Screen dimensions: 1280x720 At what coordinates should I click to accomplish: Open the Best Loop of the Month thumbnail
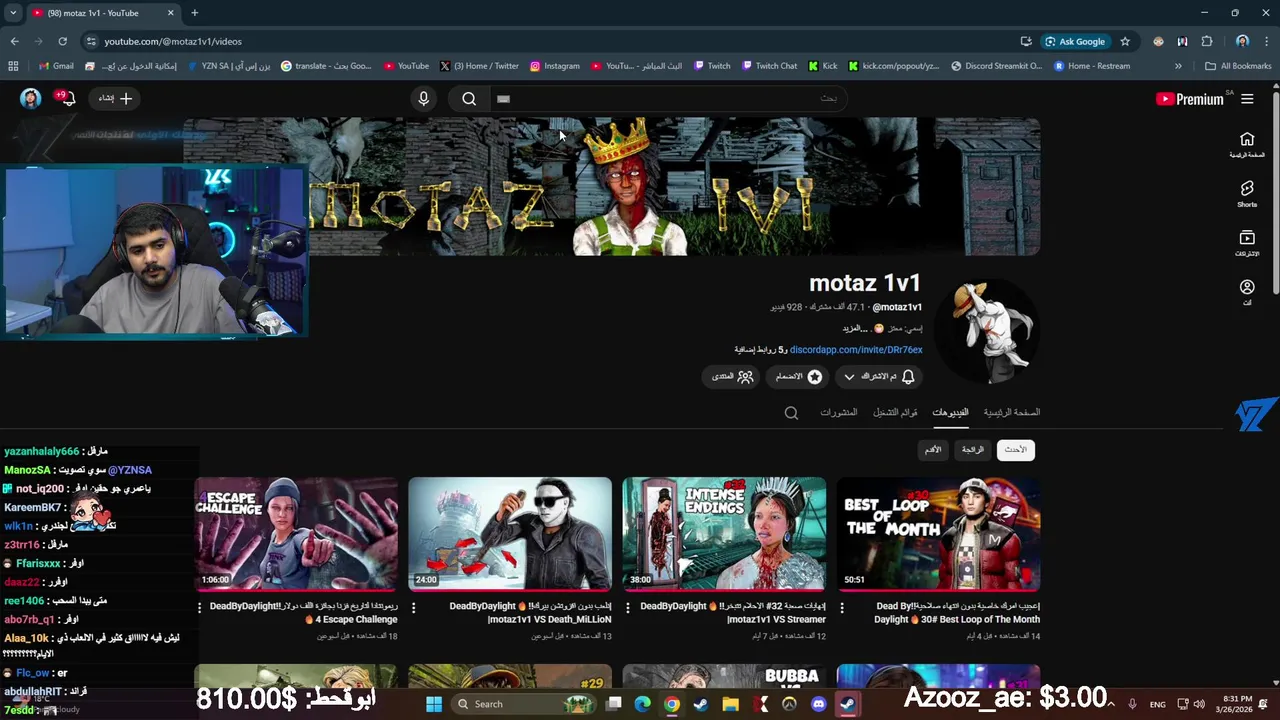click(x=938, y=534)
